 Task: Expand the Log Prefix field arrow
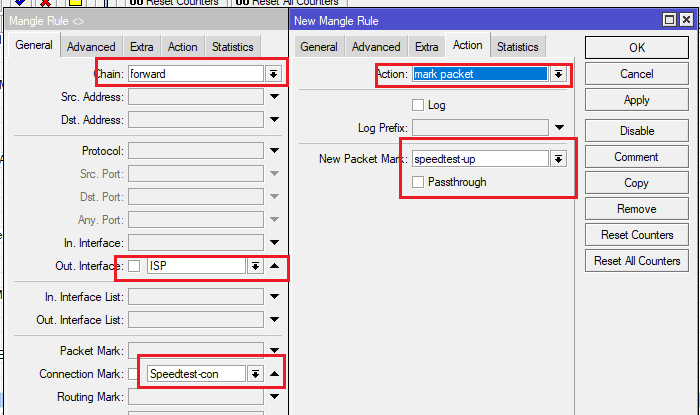(559, 128)
